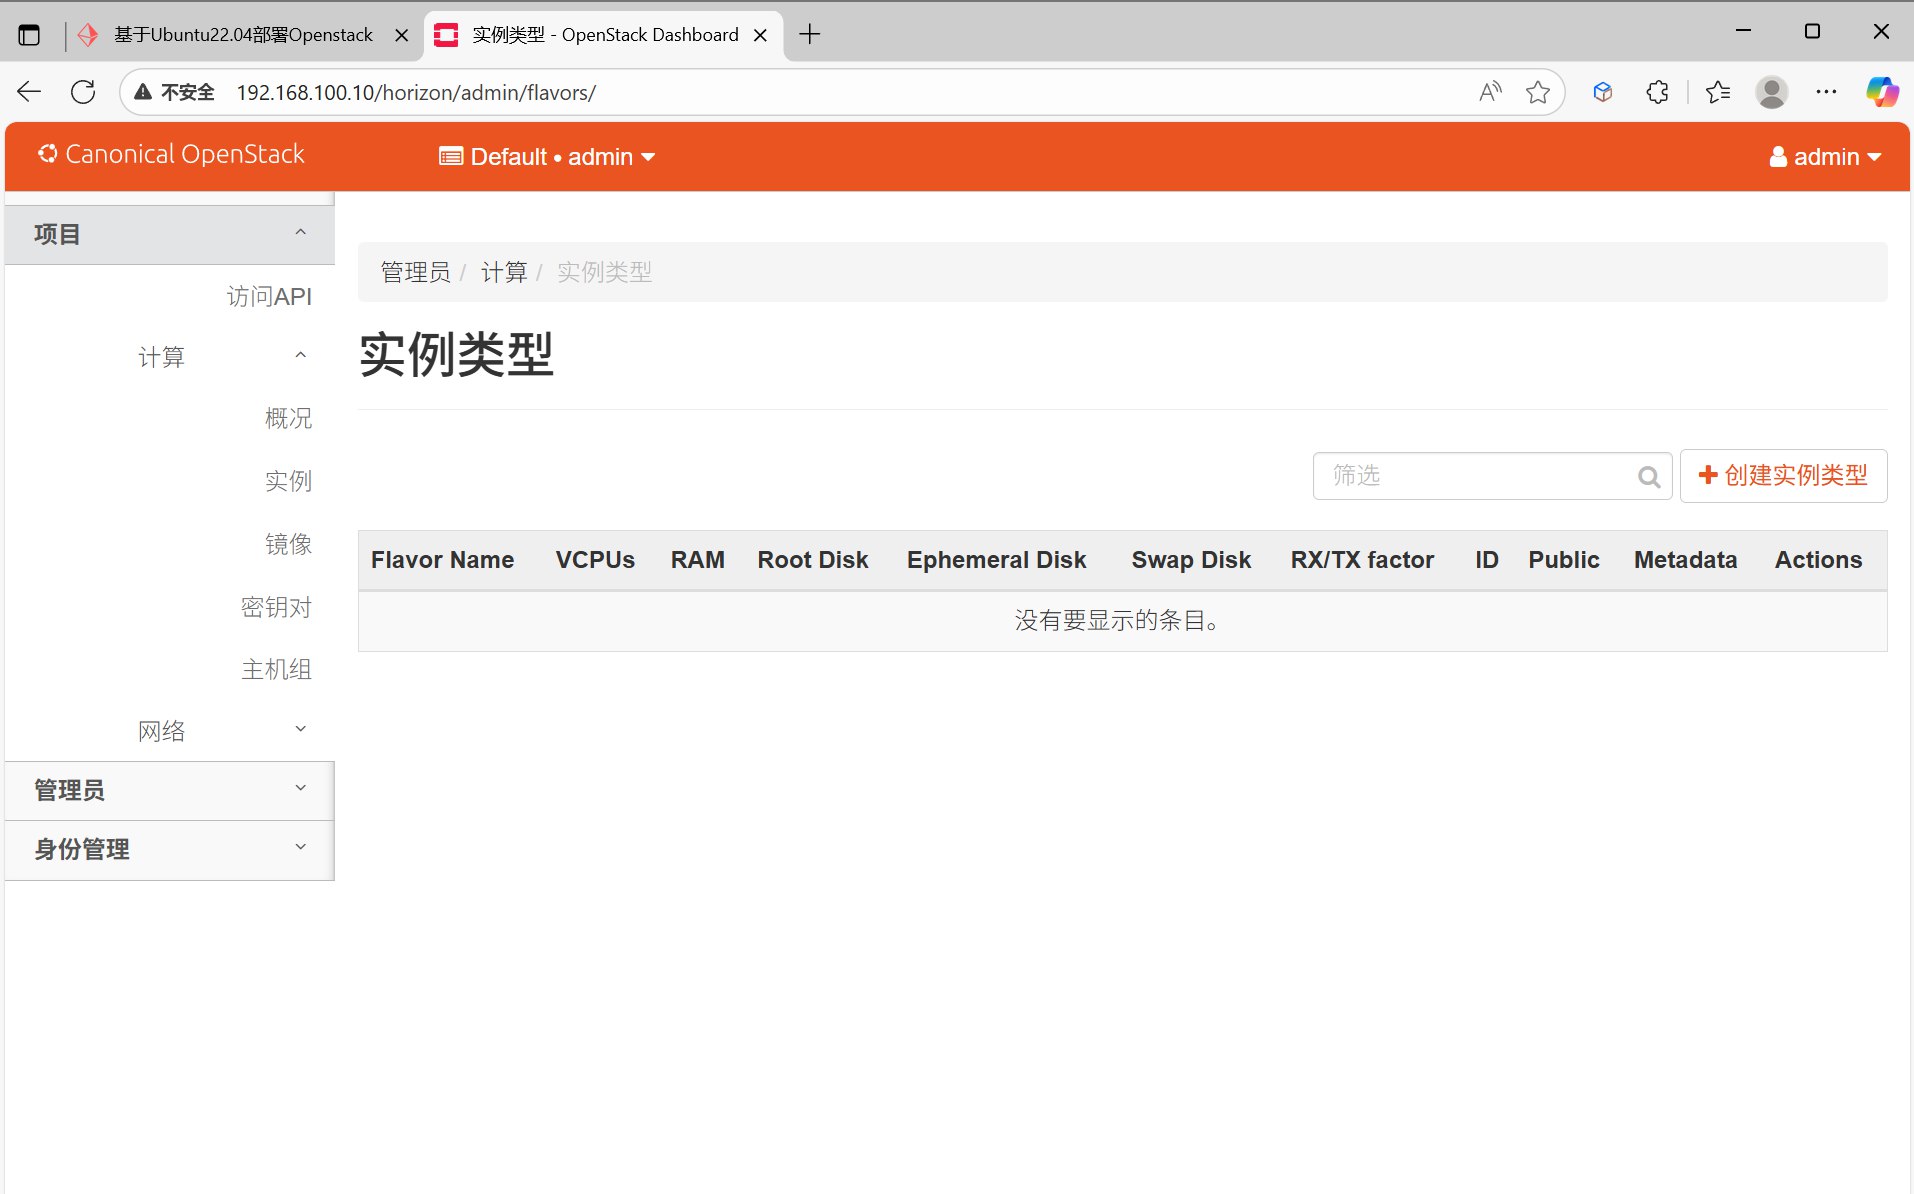Sort by Root Disk column header
Screen dimensions: 1914x1194
click(x=813, y=560)
